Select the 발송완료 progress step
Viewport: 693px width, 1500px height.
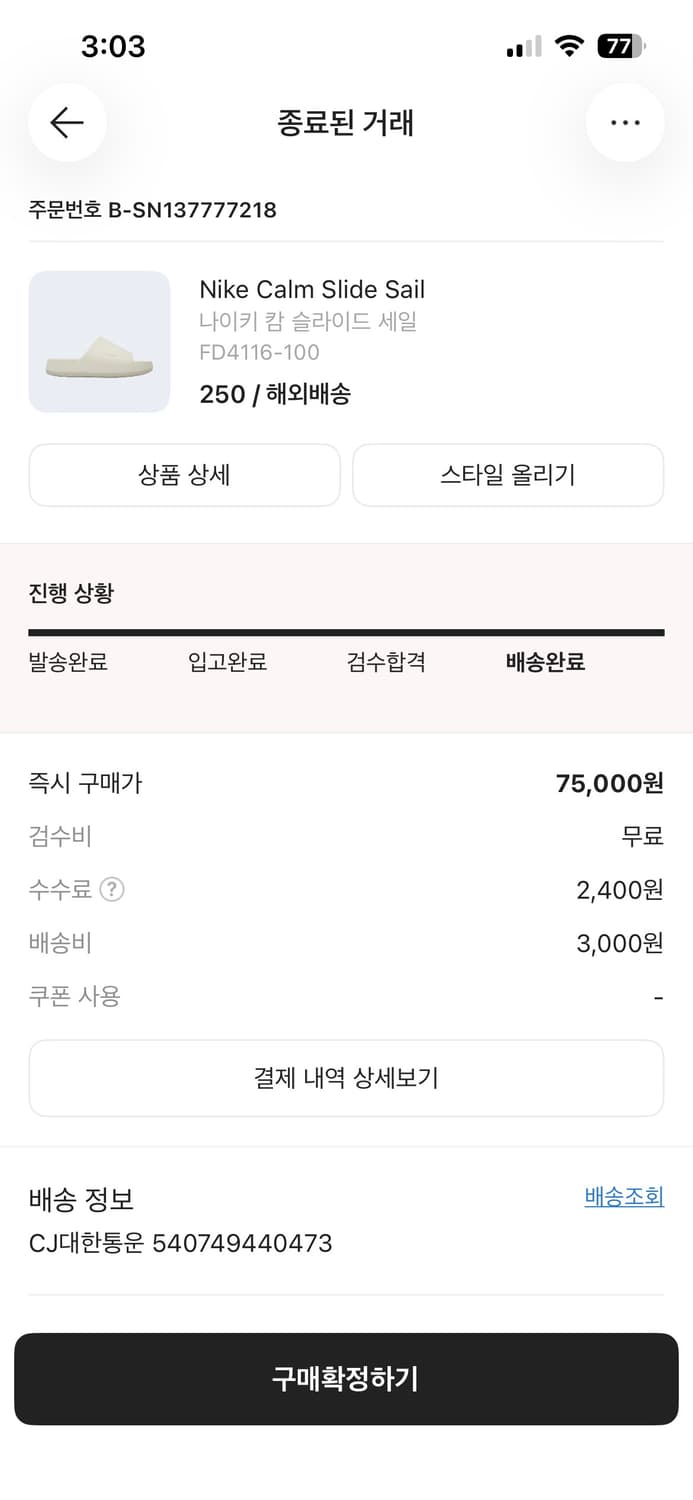click(68, 662)
